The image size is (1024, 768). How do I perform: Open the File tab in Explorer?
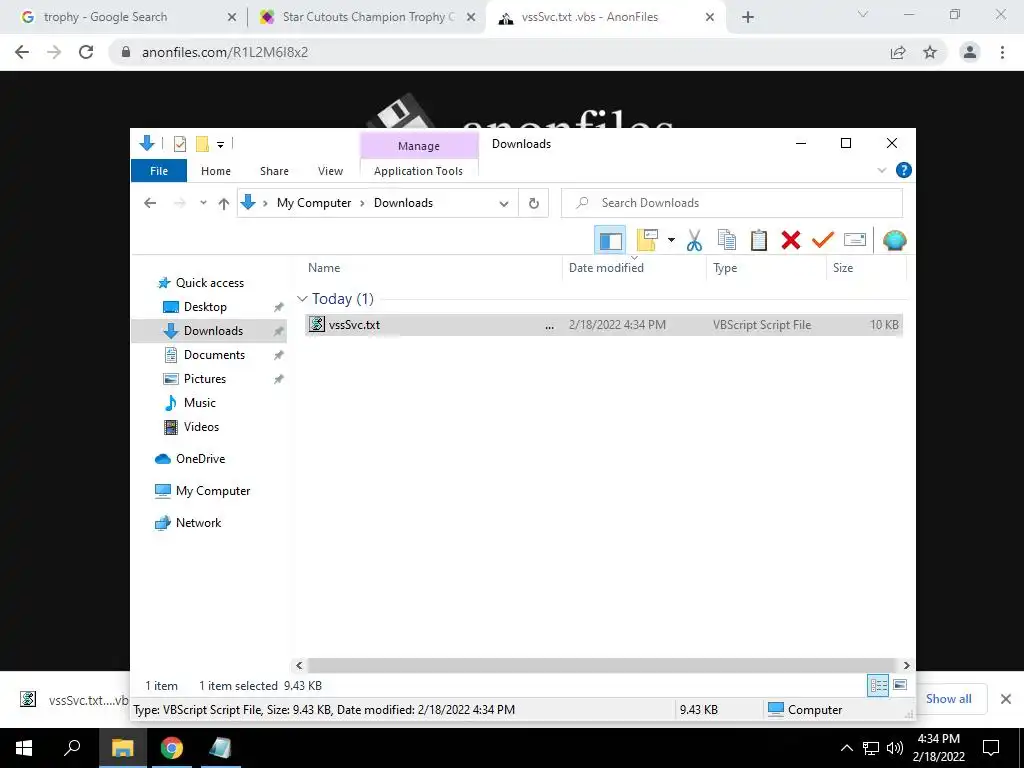point(159,171)
